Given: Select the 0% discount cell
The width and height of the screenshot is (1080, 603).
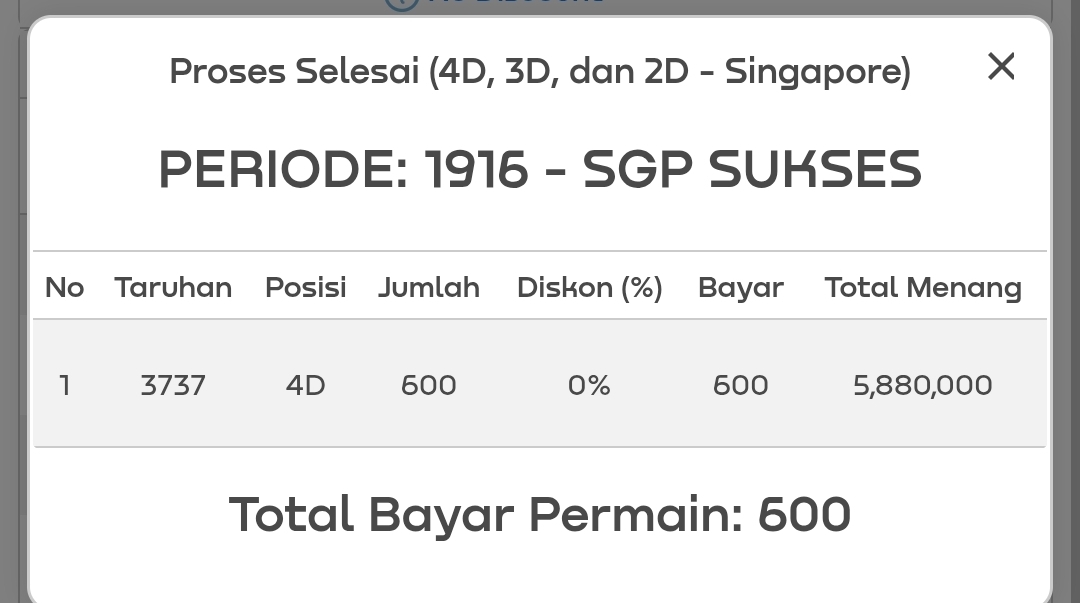Looking at the screenshot, I should pos(589,385).
